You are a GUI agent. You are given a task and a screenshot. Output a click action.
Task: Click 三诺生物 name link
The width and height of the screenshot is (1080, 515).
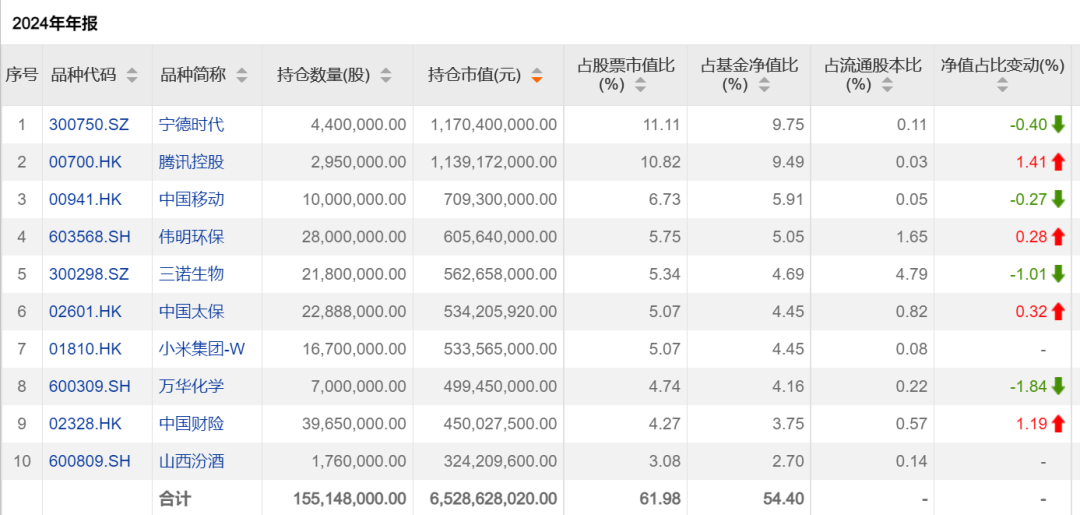click(191, 274)
